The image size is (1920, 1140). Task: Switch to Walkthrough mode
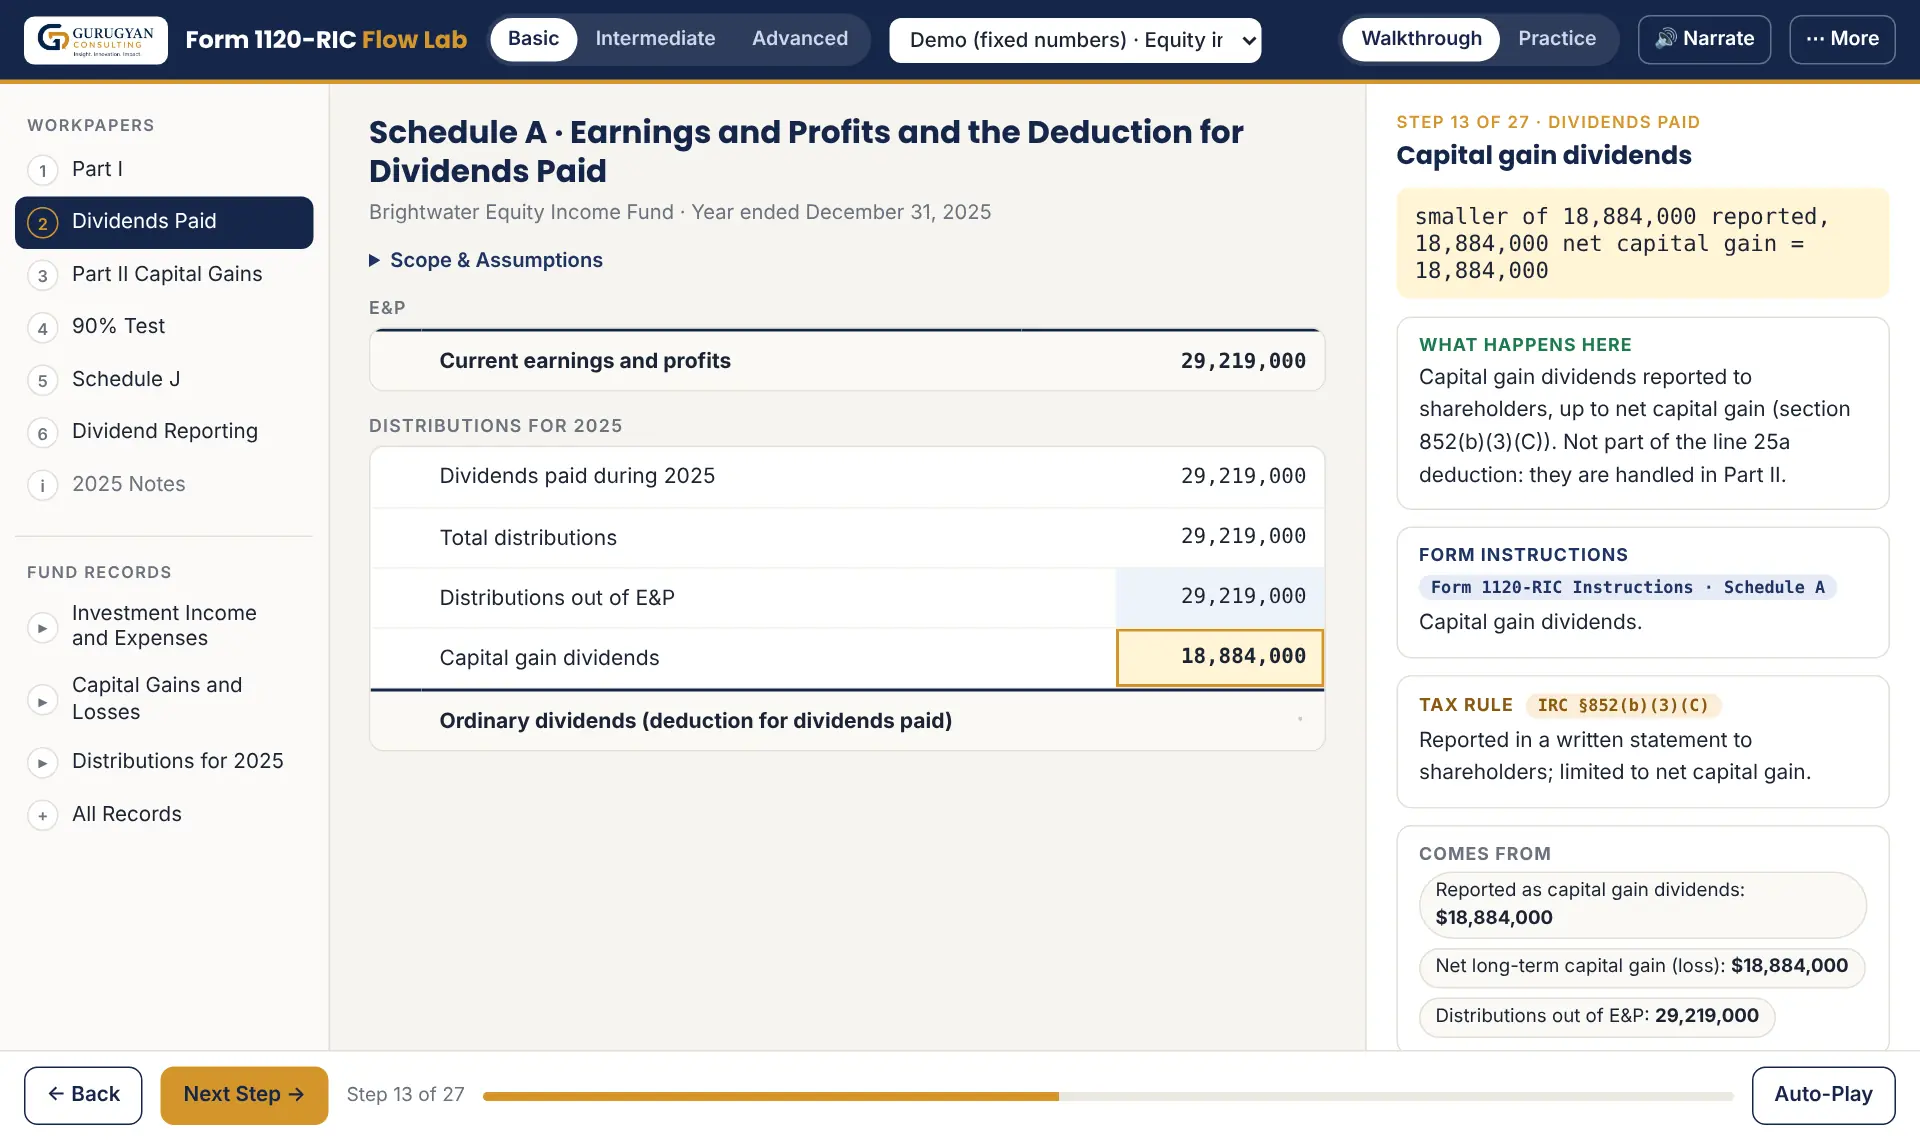pyautogui.click(x=1421, y=39)
